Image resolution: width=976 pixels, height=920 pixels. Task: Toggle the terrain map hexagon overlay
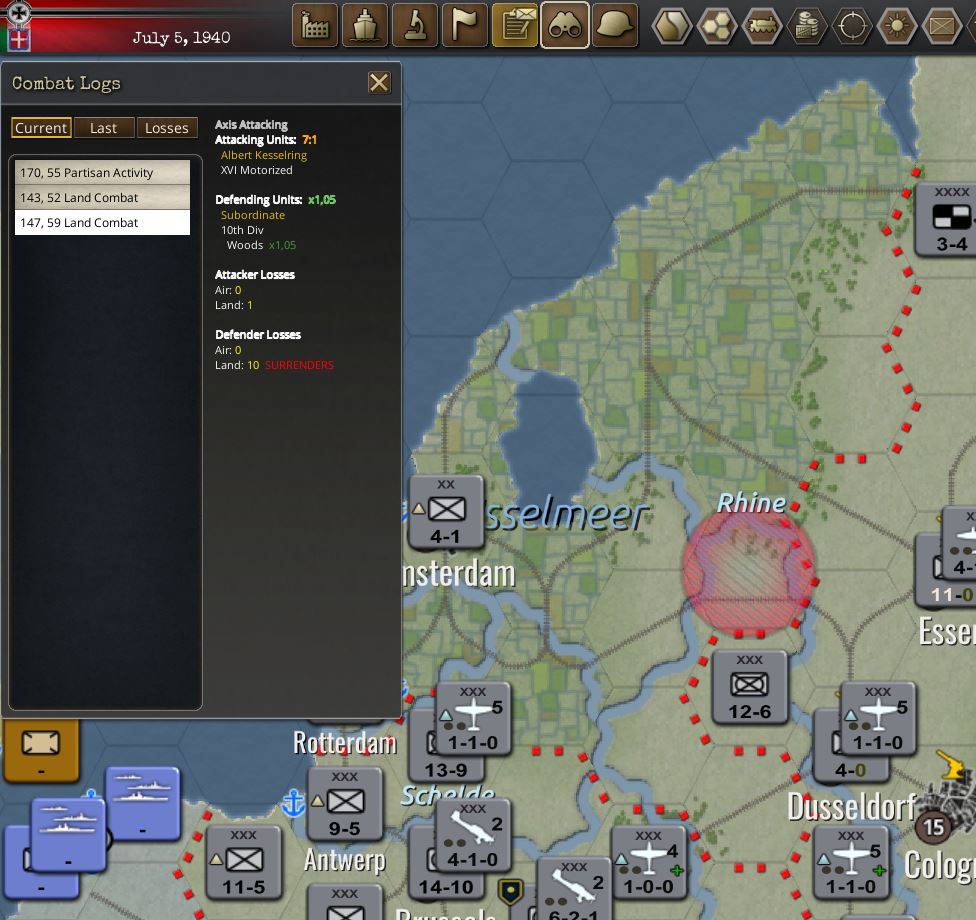click(672, 26)
